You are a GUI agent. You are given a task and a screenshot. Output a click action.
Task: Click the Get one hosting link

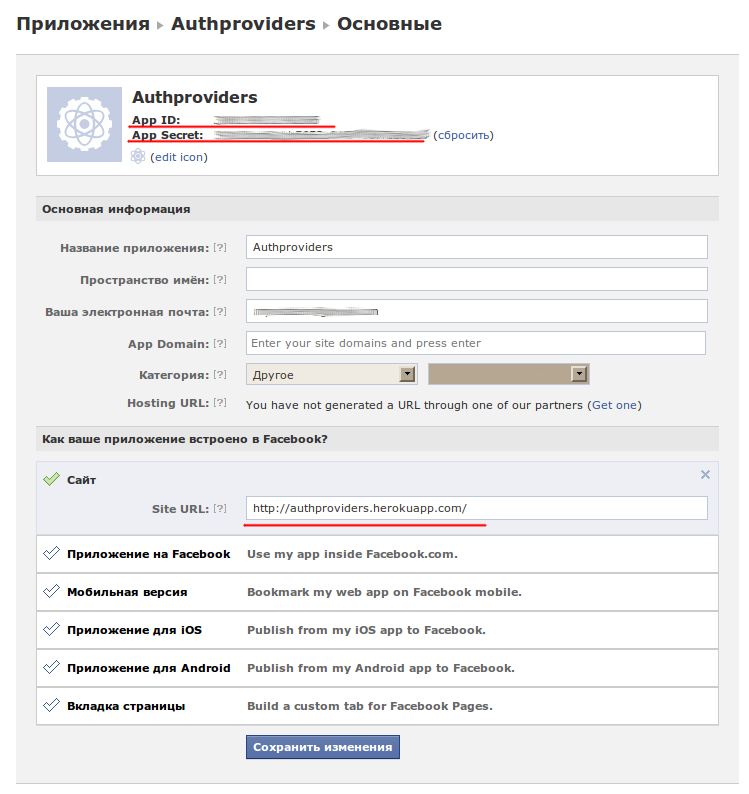[615, 405]
